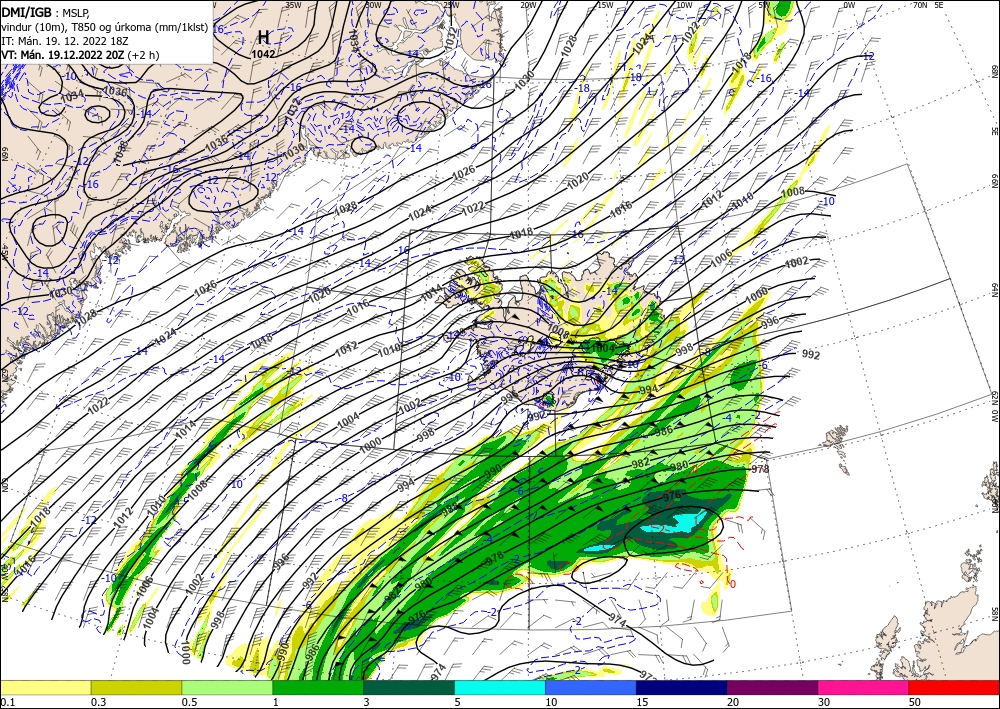
Task: Click the 'H' high-pressure marker over Greenland
Action: click(262, 37)
